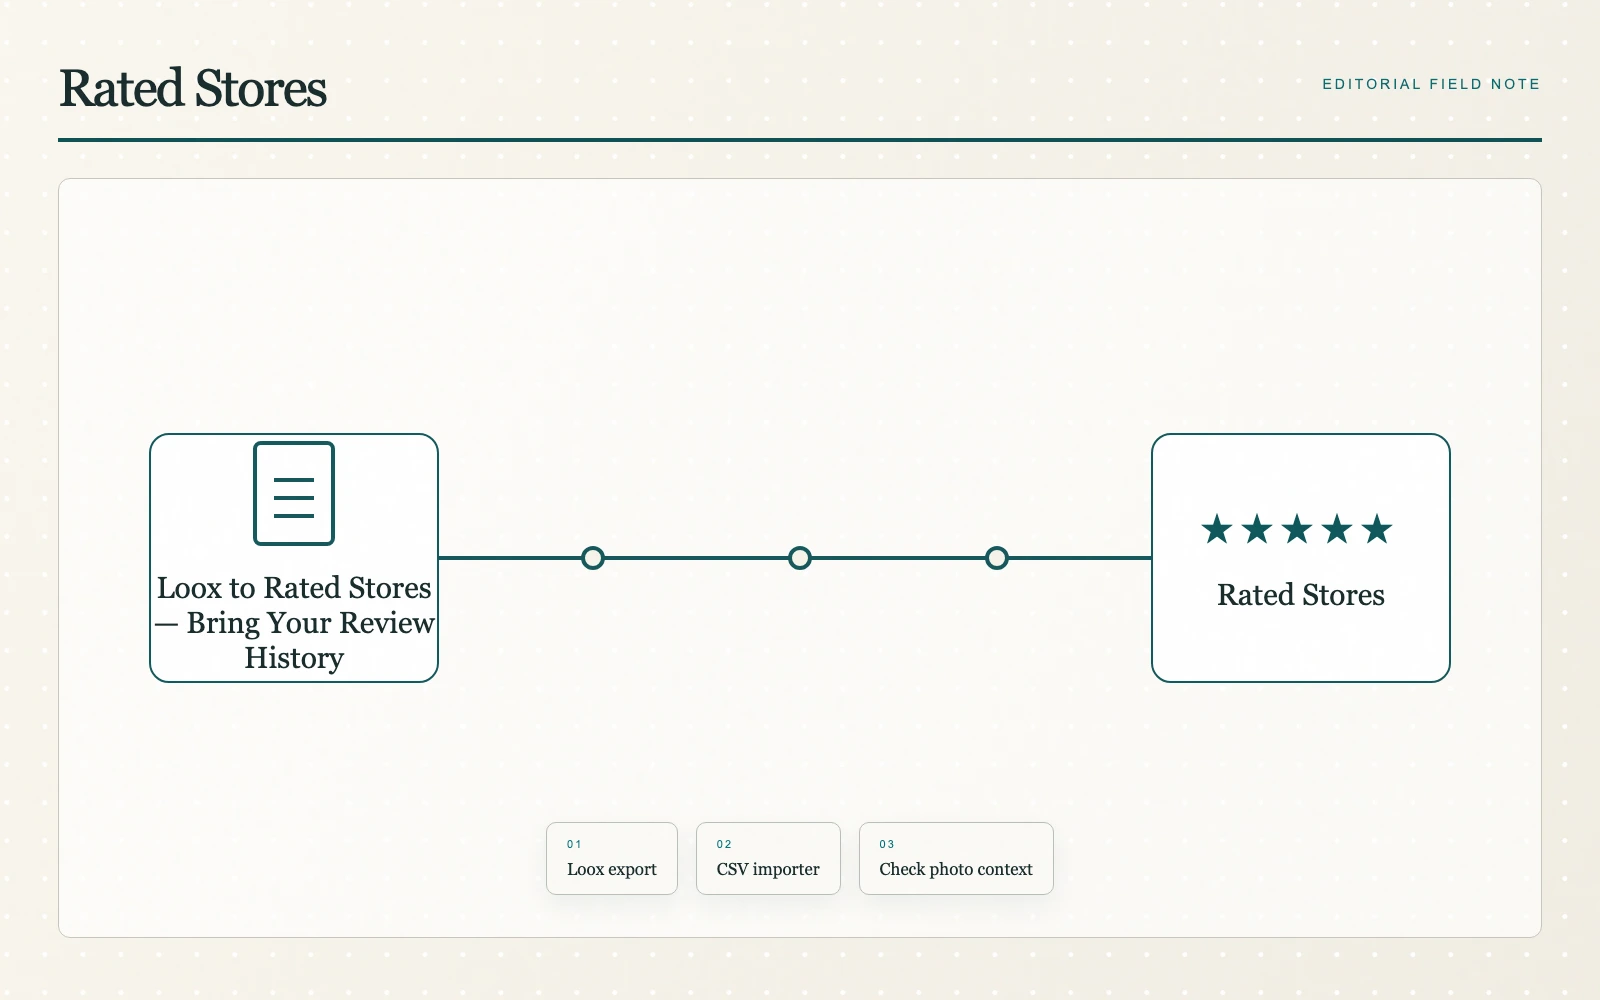Open the 02 CSV importer step

point(768,858)
